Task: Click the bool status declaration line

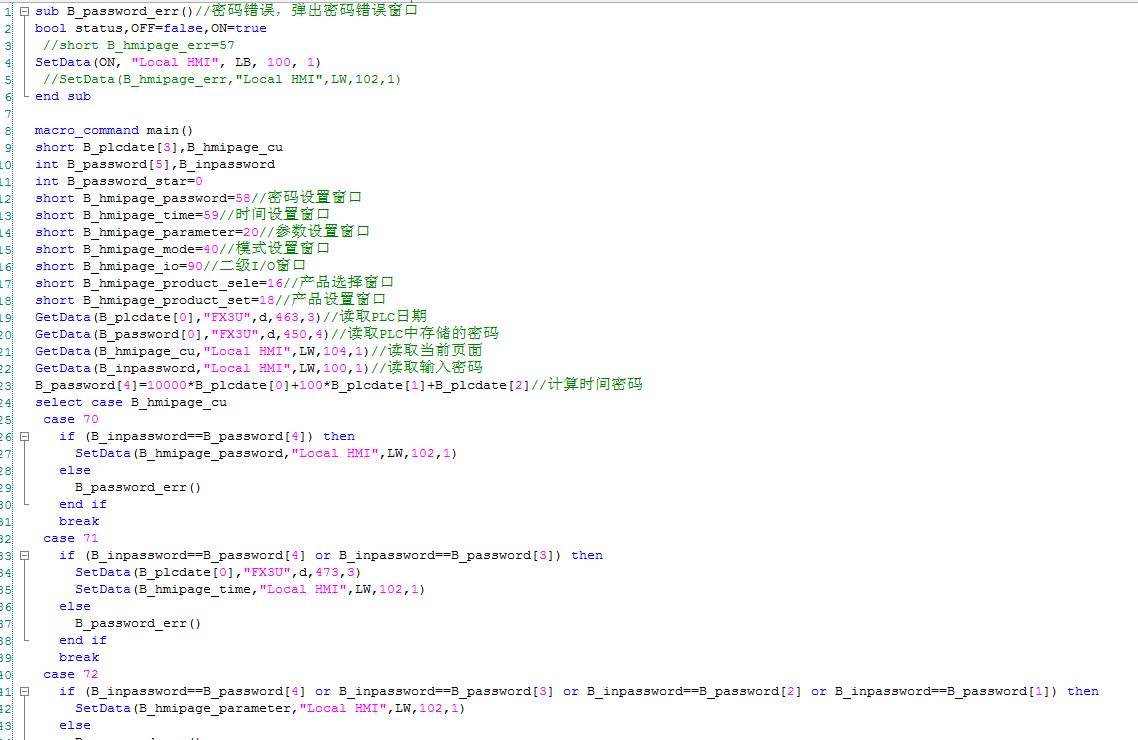Action: 150,28
